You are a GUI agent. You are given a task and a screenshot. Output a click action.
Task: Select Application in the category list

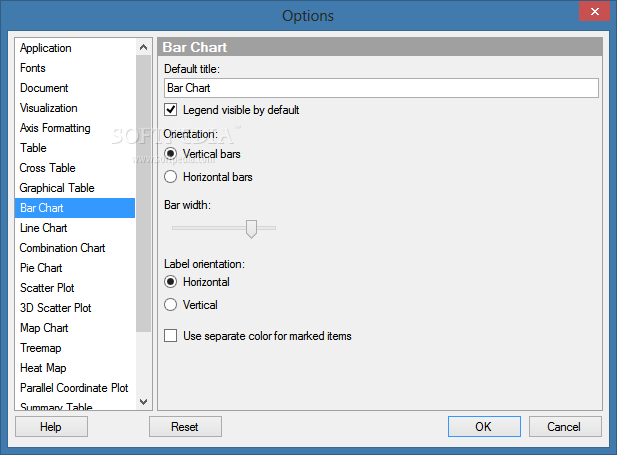[x=75, y=48]
